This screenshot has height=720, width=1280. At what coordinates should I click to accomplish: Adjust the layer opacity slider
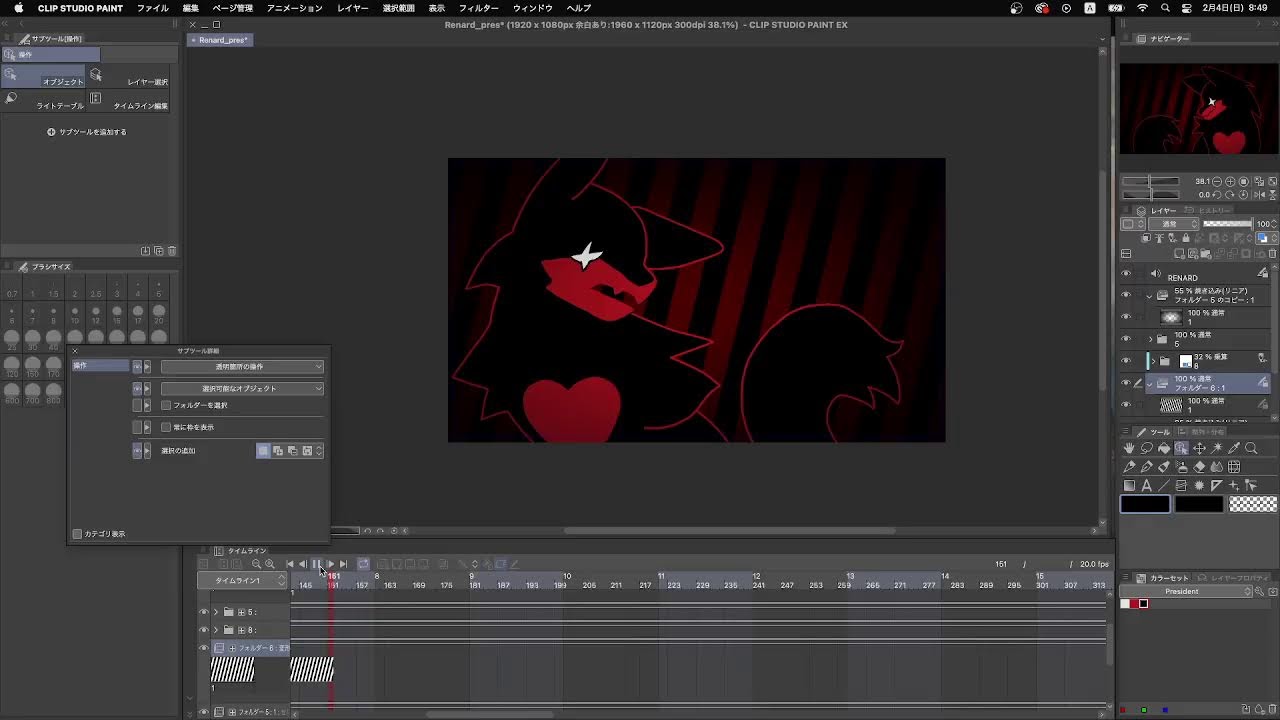coord(1228,224)
